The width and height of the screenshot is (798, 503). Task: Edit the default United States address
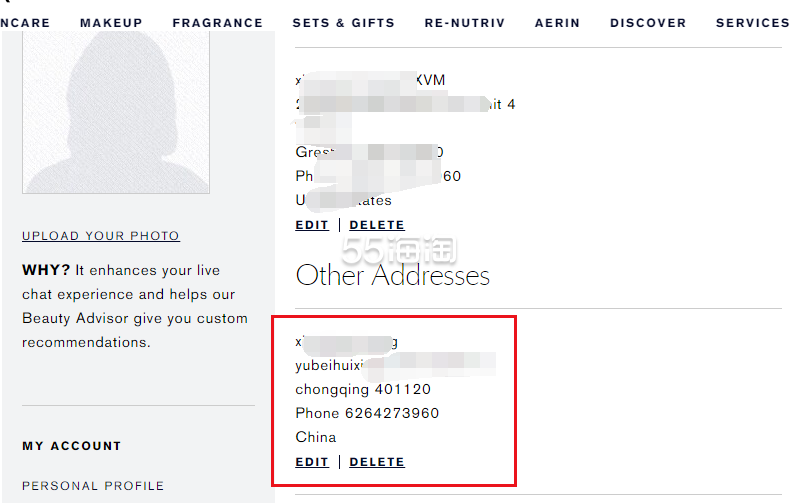[x=312, y=225]
